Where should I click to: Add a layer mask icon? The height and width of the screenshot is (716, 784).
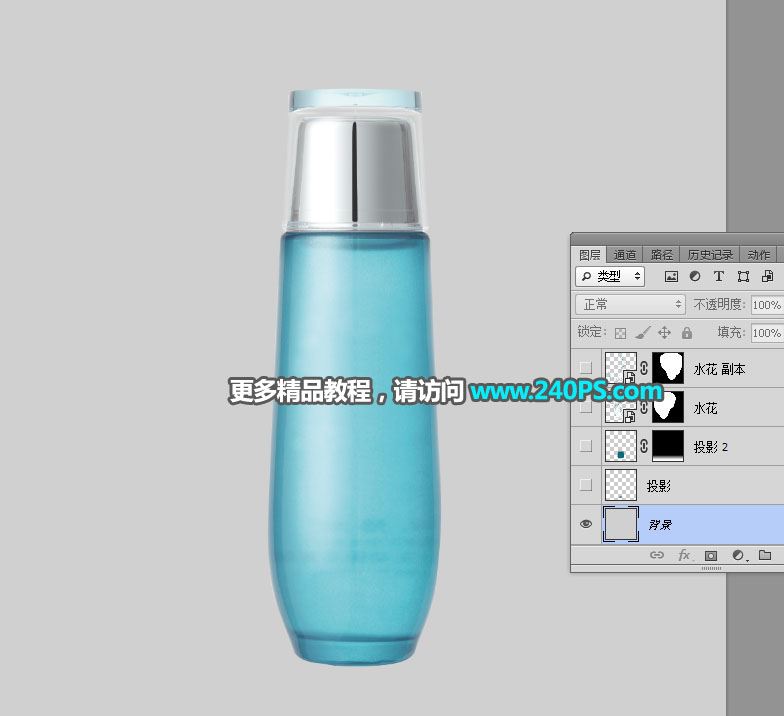(710, 556)
